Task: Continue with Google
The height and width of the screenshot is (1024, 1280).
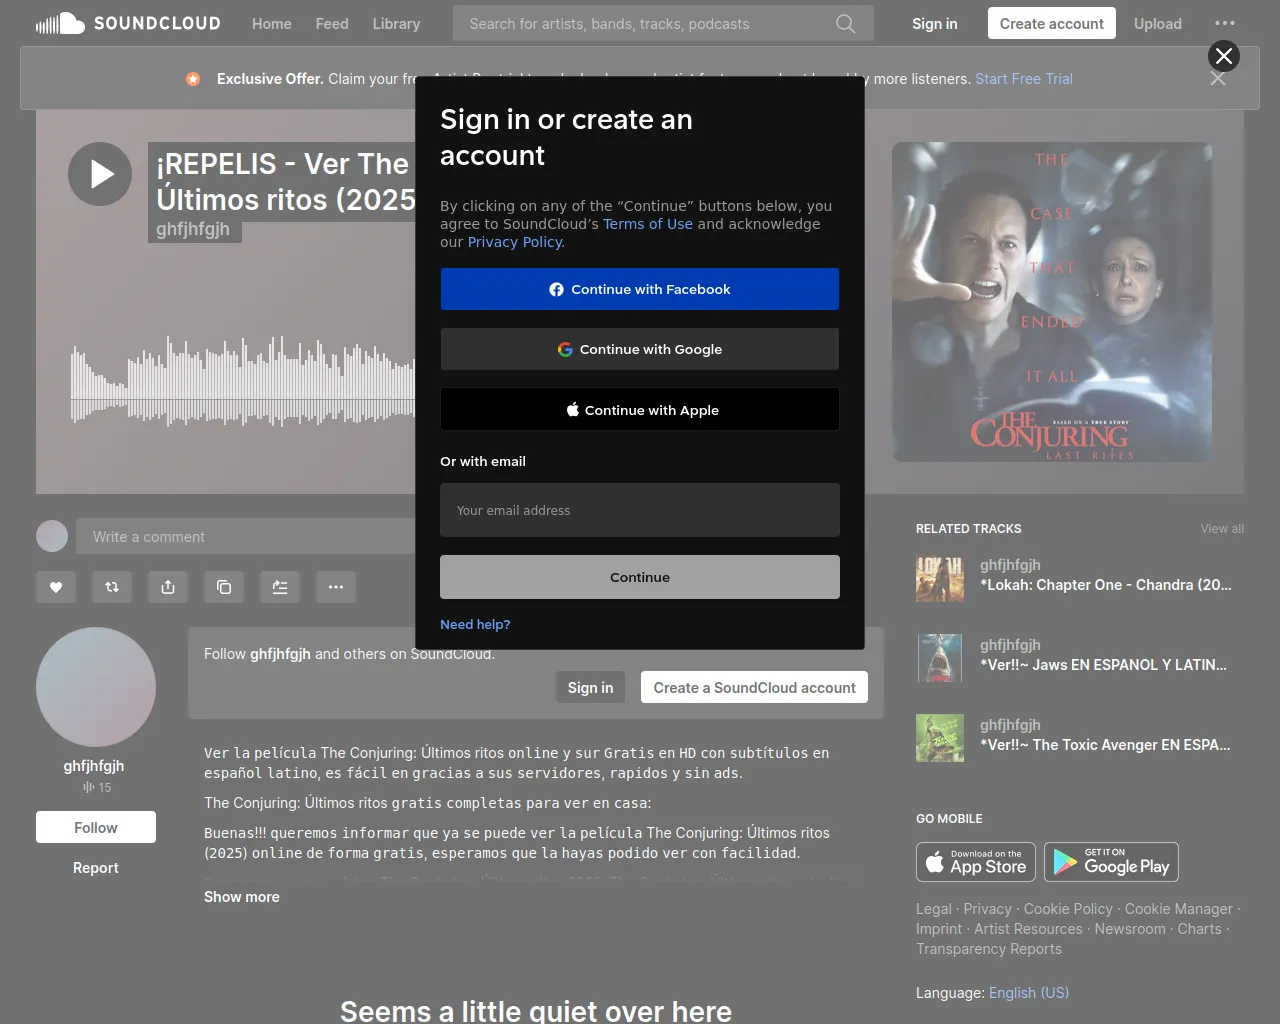Action: [640, 349]
